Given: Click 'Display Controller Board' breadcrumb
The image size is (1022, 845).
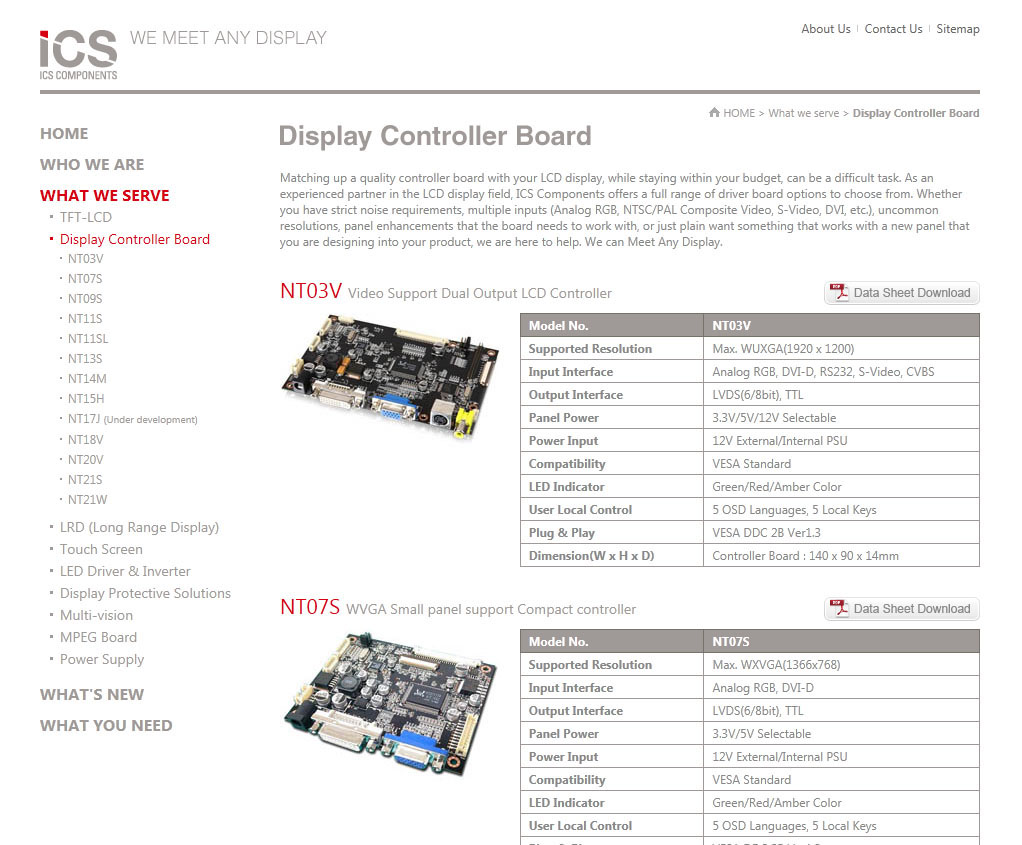Looking at the screenshot, I should click(916, 113).
